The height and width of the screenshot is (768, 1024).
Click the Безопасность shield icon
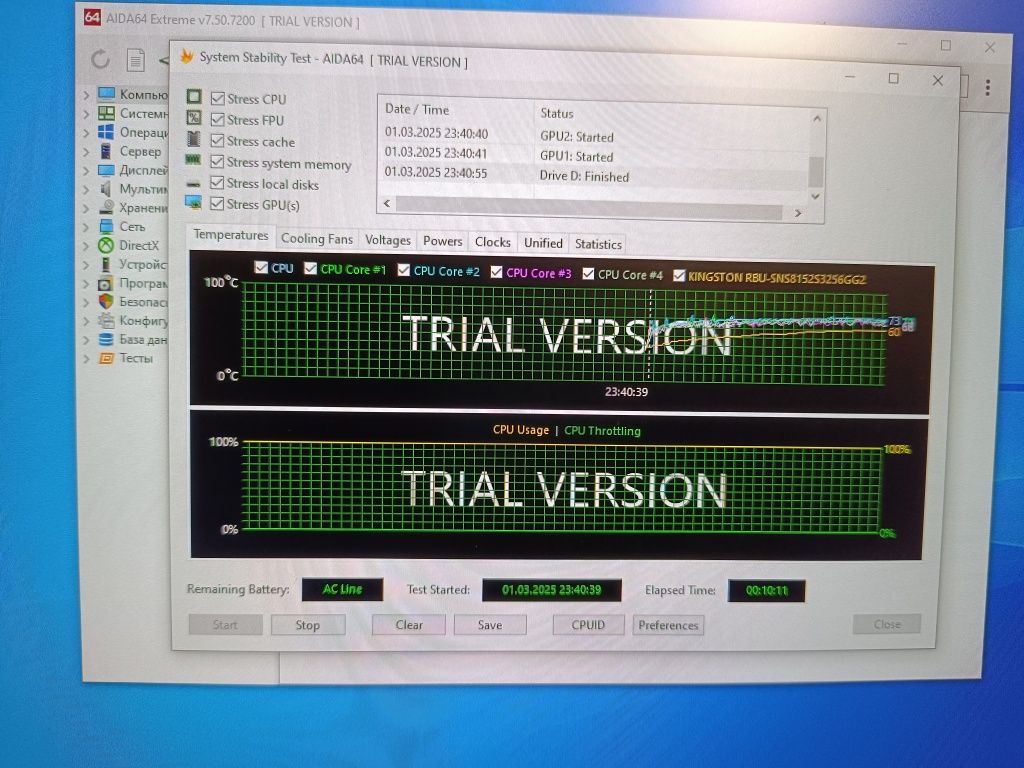point(105,302)
